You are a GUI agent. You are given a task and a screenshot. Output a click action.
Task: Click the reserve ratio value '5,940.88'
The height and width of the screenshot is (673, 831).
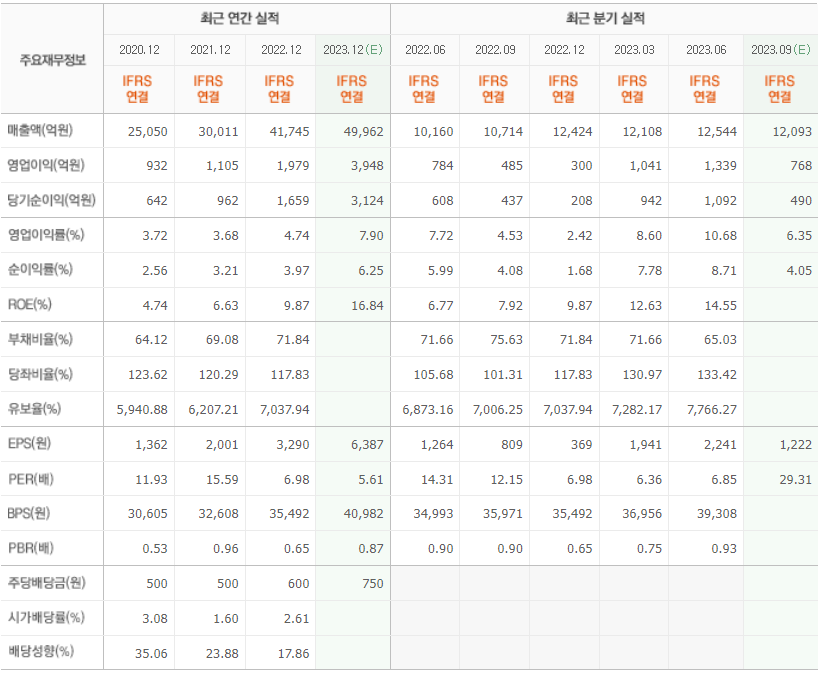tap(143, 410)
